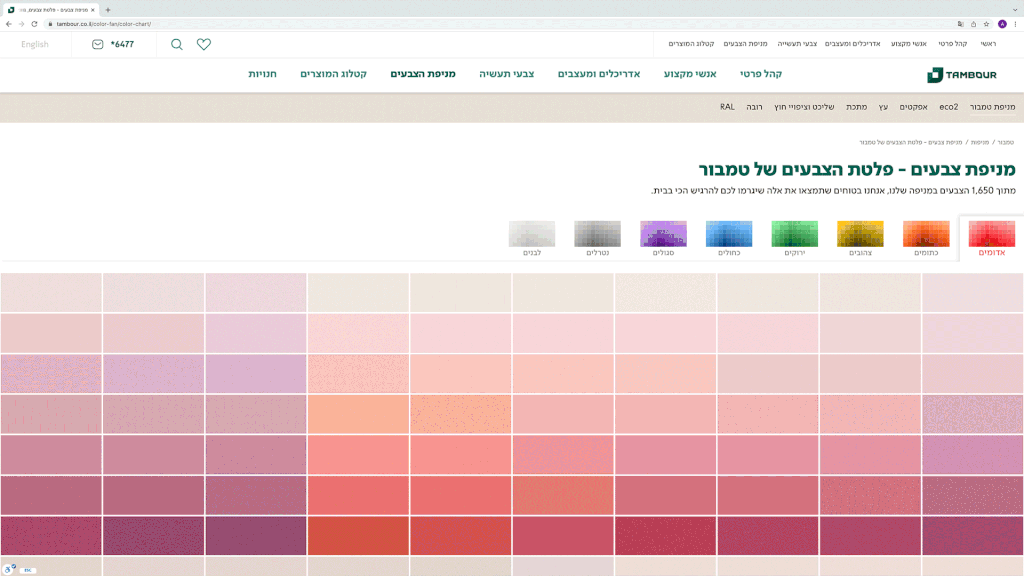Click the envelope contact icon beside *6477

97,44
